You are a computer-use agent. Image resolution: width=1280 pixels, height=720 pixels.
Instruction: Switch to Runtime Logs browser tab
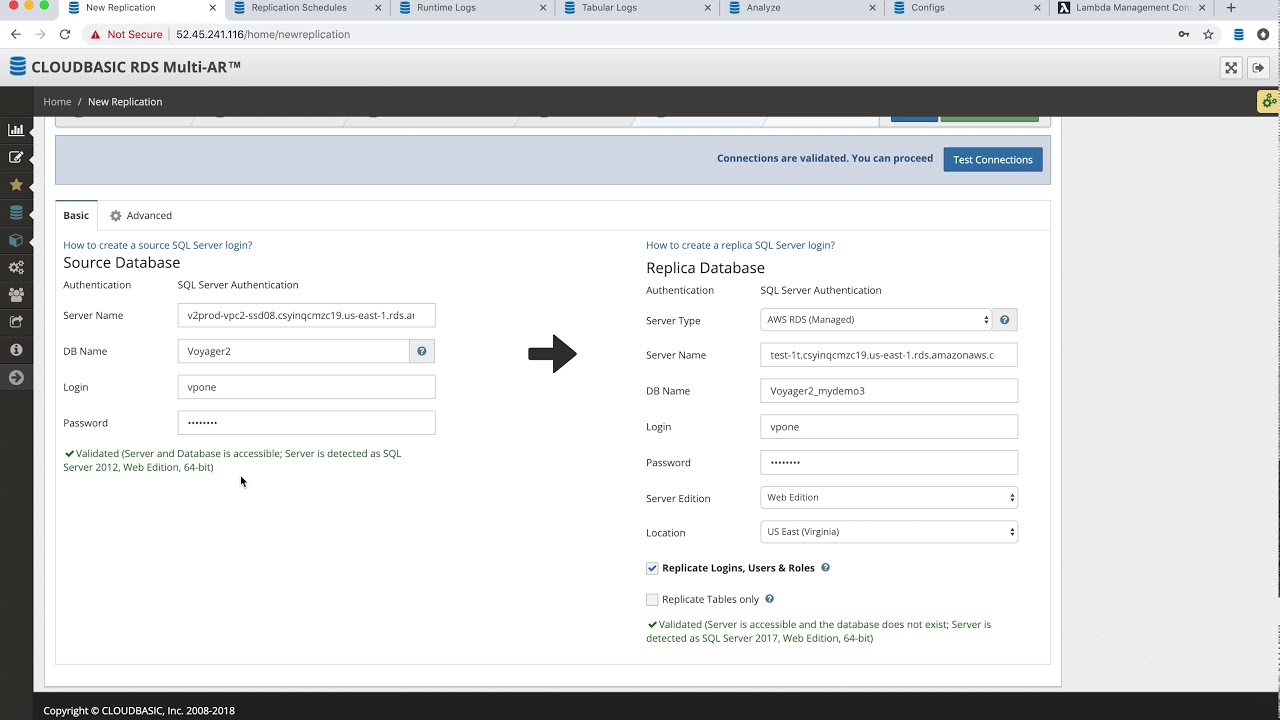(x=446, y=8)
